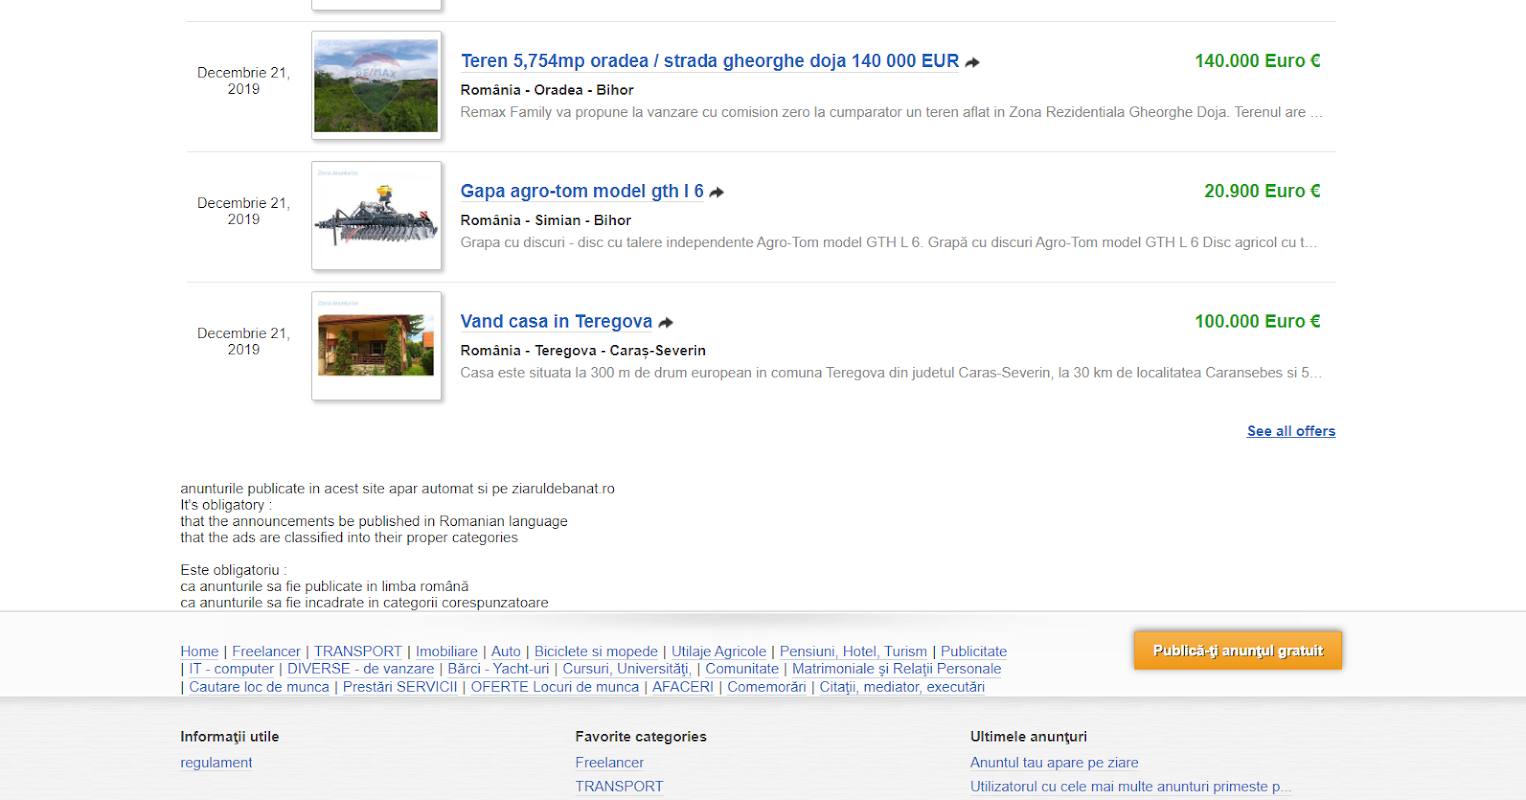Open the Vand casa in Teregova listing
1526x800 pixels.
[556, 321]
